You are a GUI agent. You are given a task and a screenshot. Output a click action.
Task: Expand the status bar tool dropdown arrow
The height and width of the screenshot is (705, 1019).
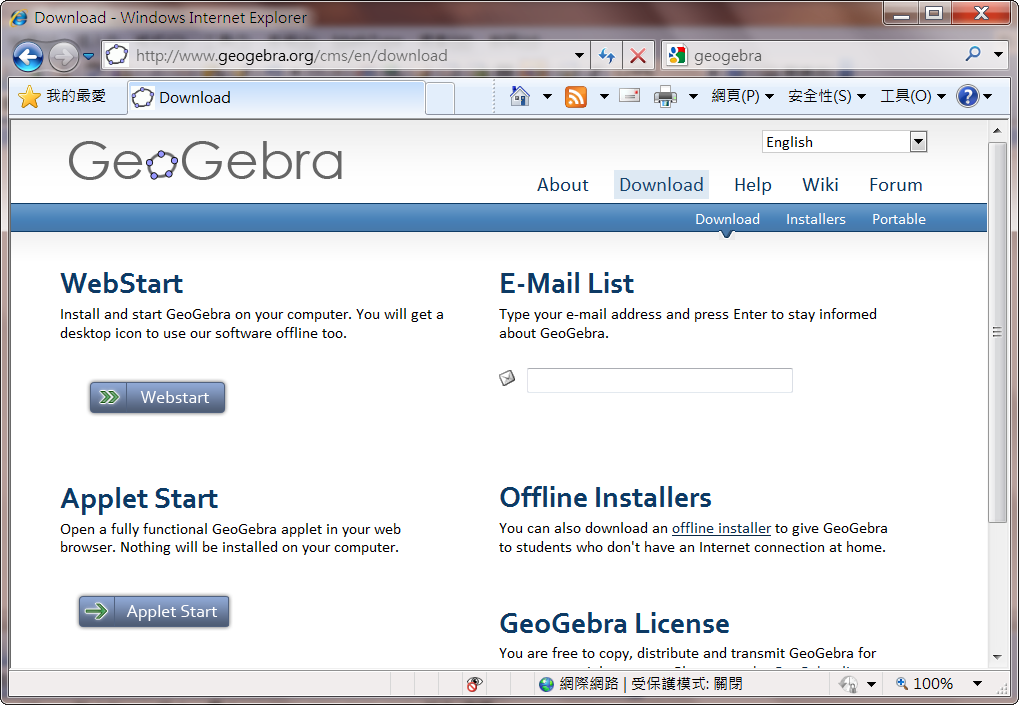coord(871,684)
